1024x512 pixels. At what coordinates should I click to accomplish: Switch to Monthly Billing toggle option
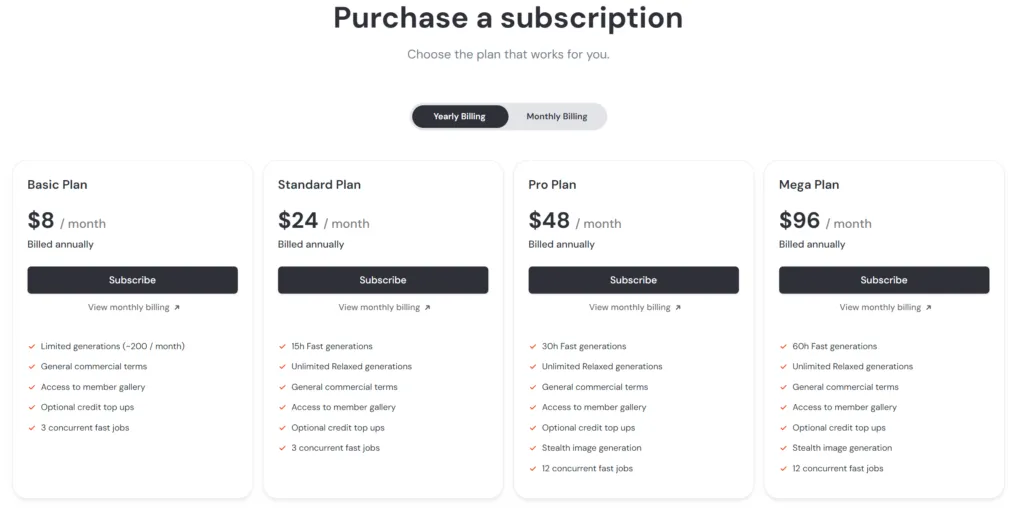(556, 117)
